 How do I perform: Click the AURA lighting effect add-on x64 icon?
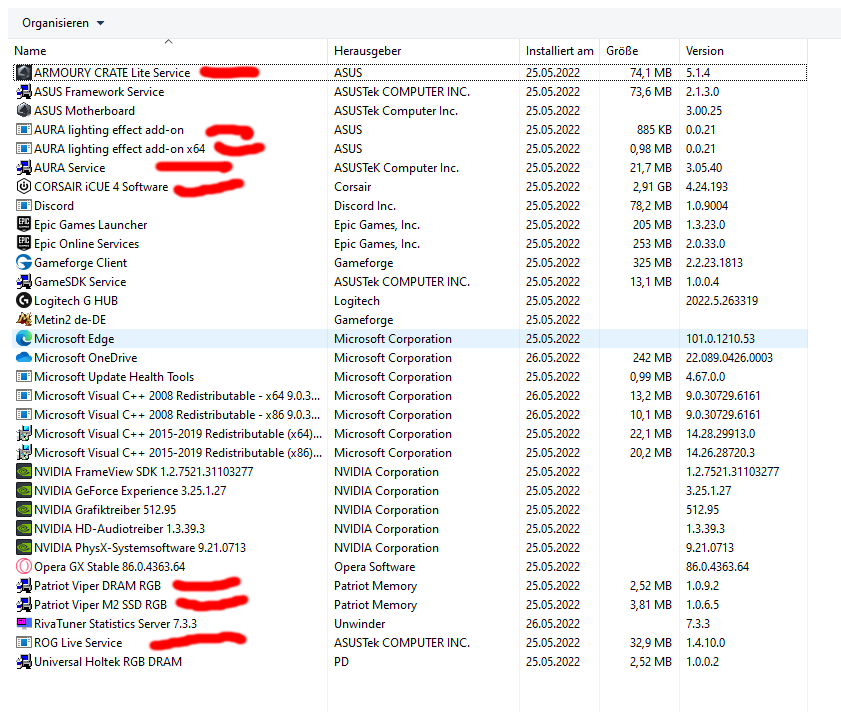click(24, 149)
